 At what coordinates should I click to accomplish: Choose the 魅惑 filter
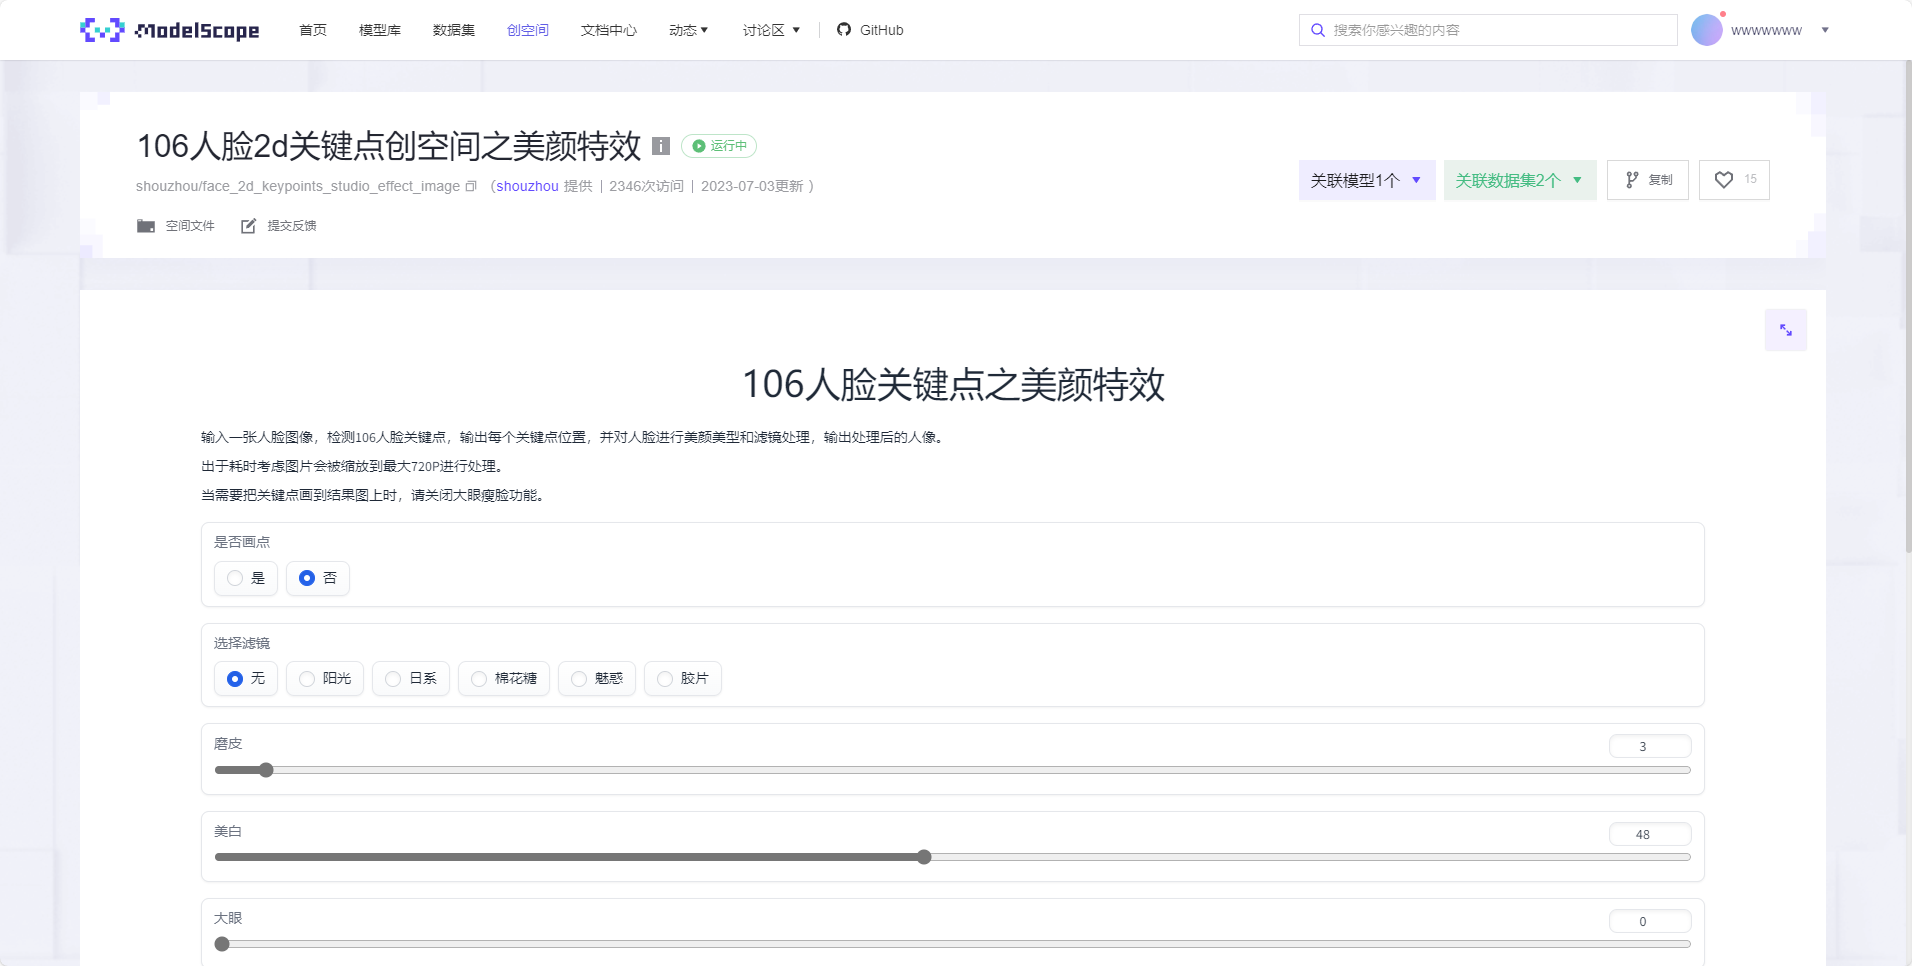(597, 679)
